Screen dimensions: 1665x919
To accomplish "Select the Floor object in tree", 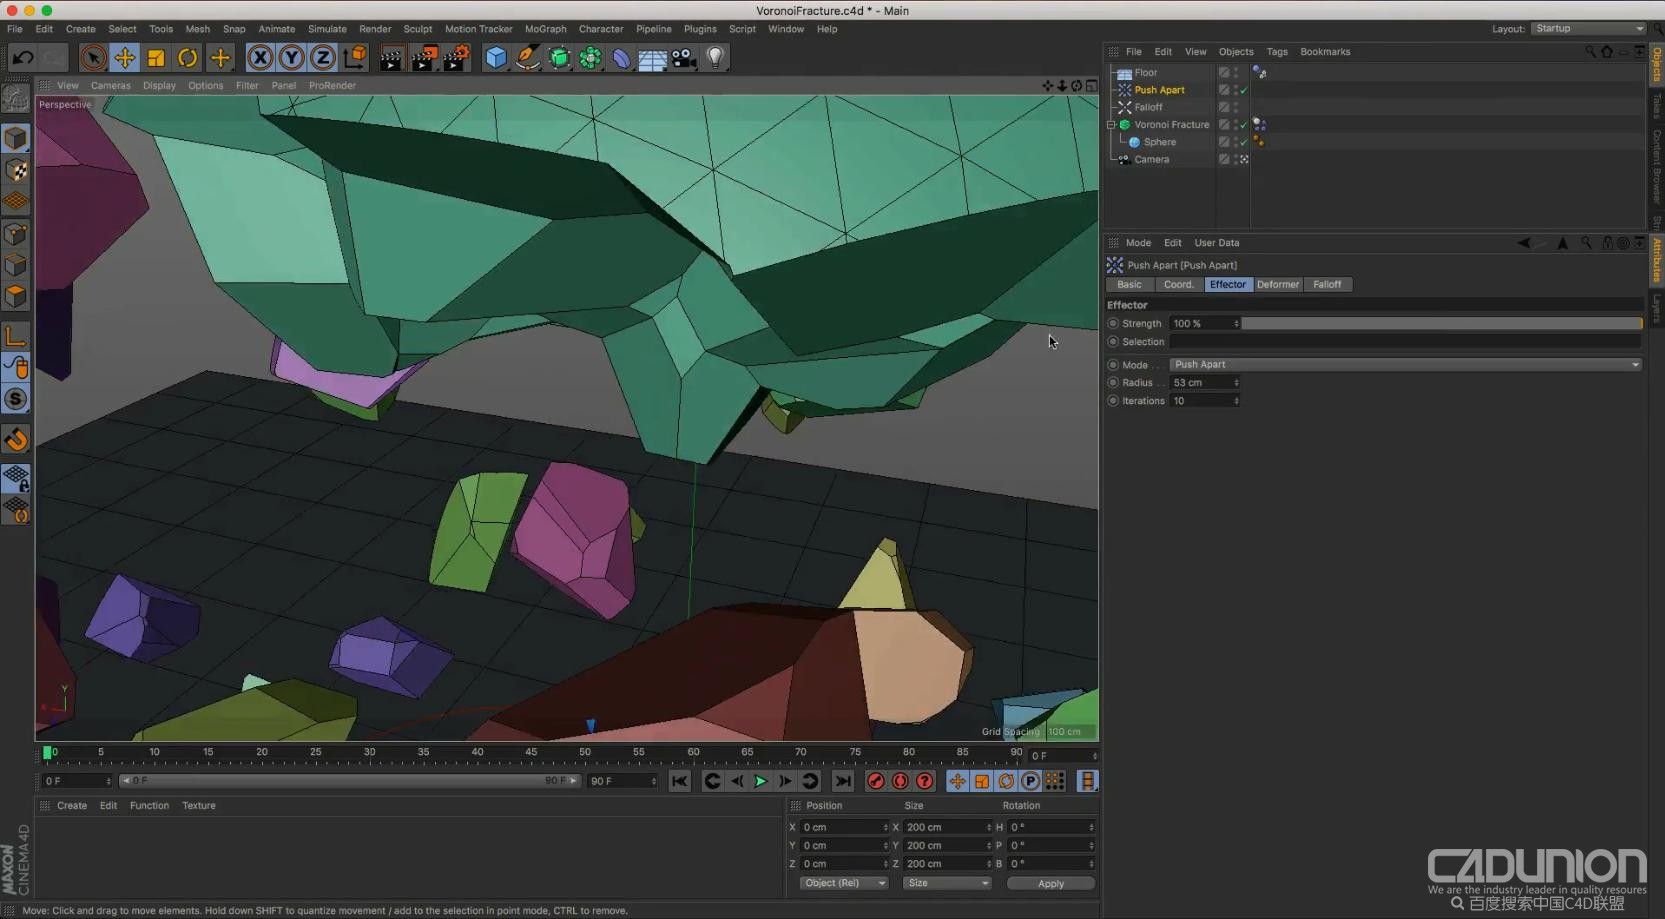I will click(x=1146, y=73).
